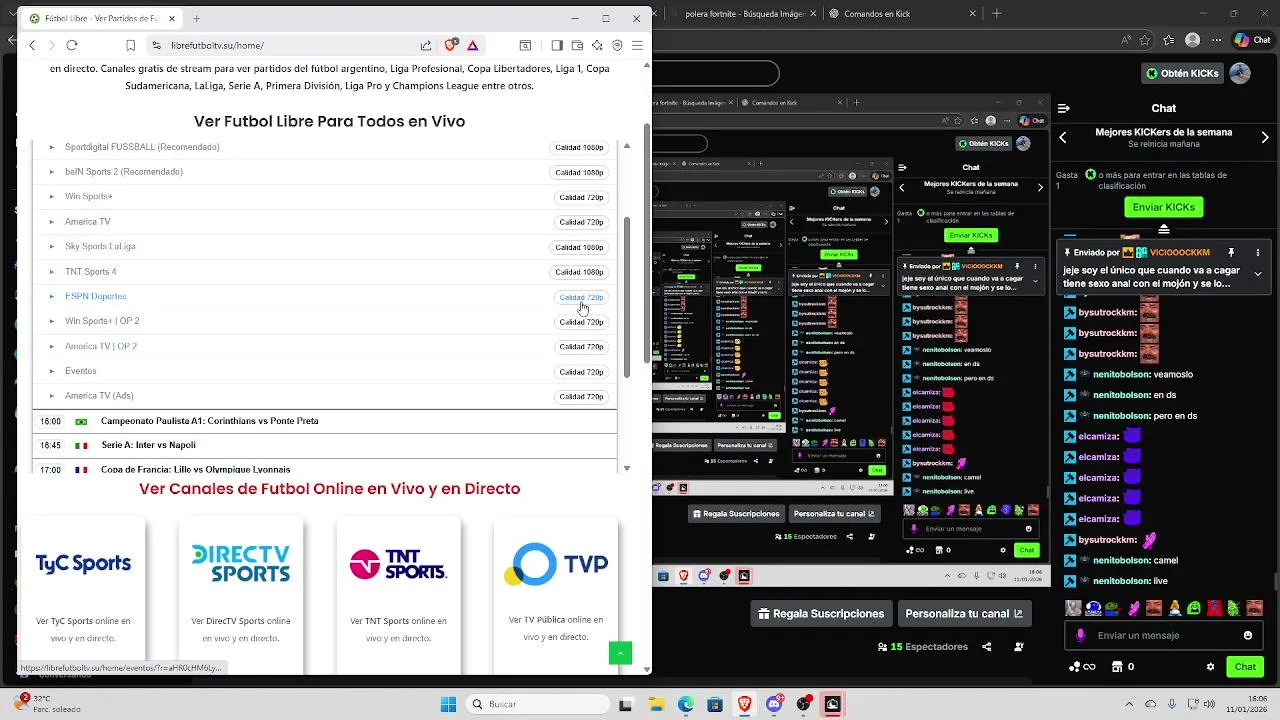The image size is (1280, 720).
Task: Open emoji picker in Kick message box
Action: coord(1250,635)
